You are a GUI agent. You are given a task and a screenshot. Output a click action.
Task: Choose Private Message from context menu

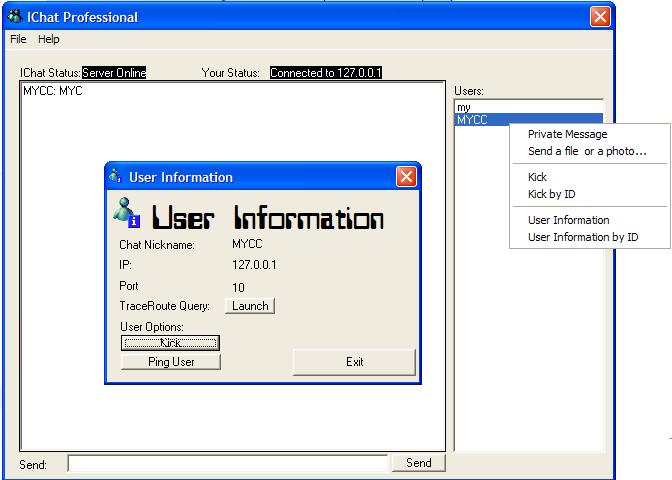pyautogui.click(x=567, y=134)
